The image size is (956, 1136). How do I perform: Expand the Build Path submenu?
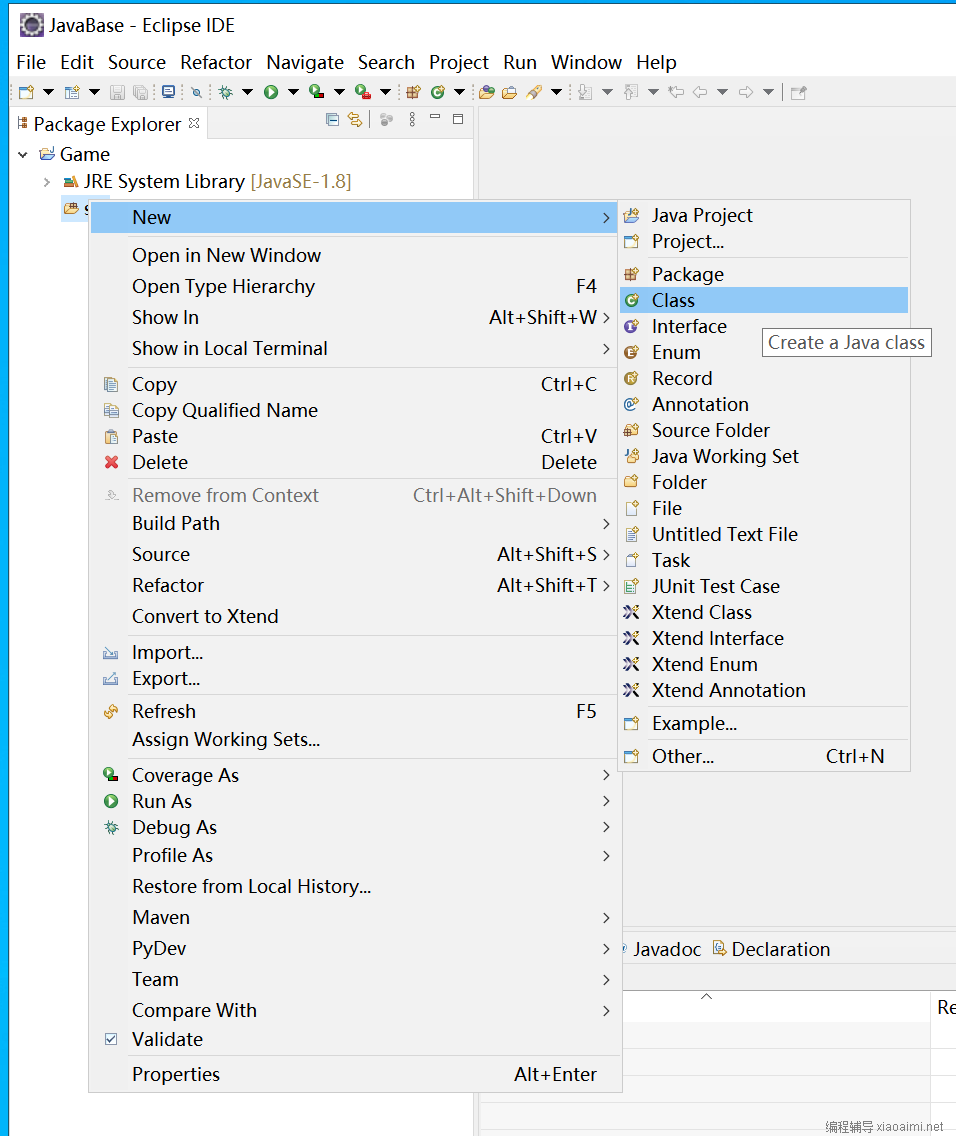[x=355, y=523]
